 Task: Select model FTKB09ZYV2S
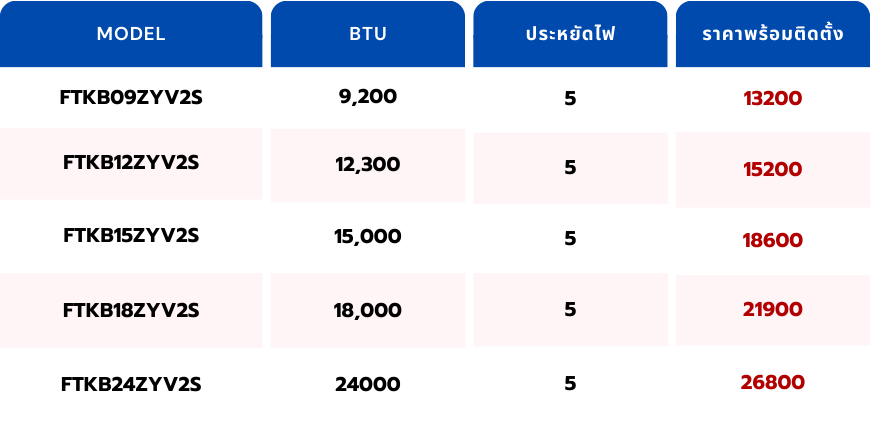(131, 98)
